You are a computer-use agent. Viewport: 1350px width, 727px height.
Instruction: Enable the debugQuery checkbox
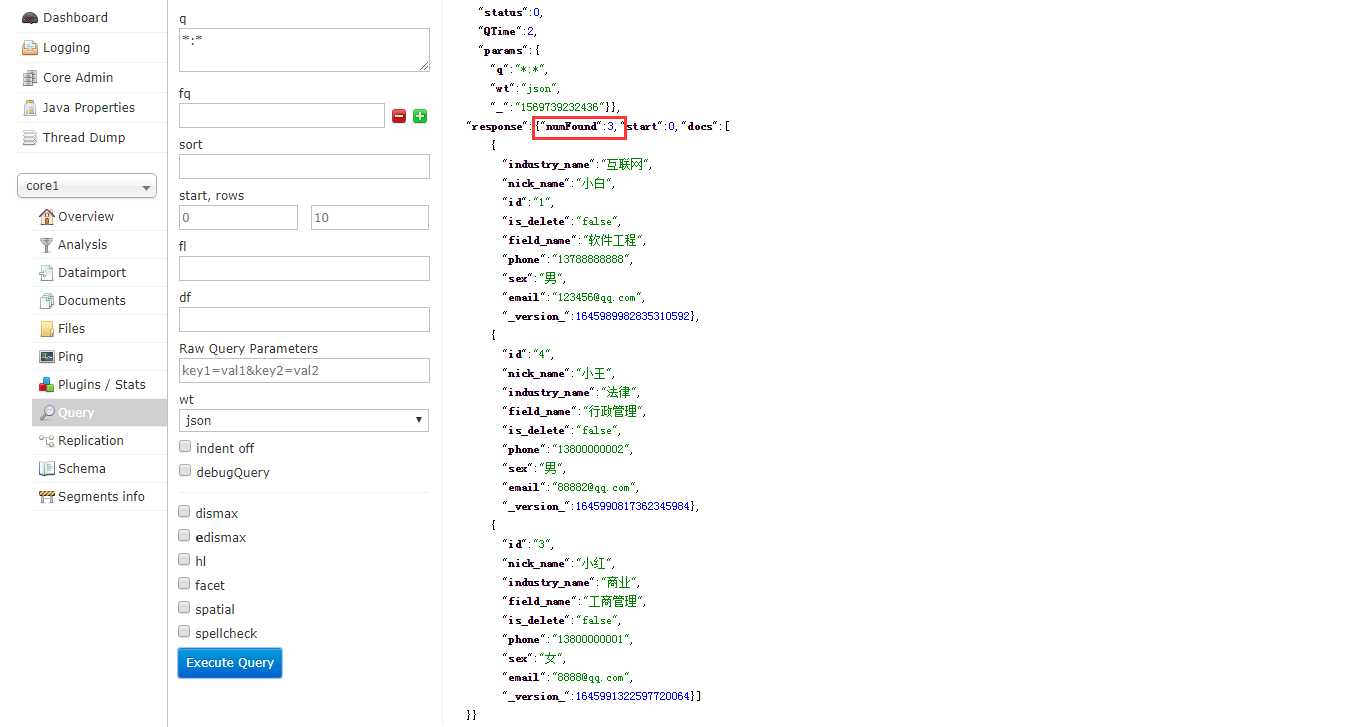point(185,471)
